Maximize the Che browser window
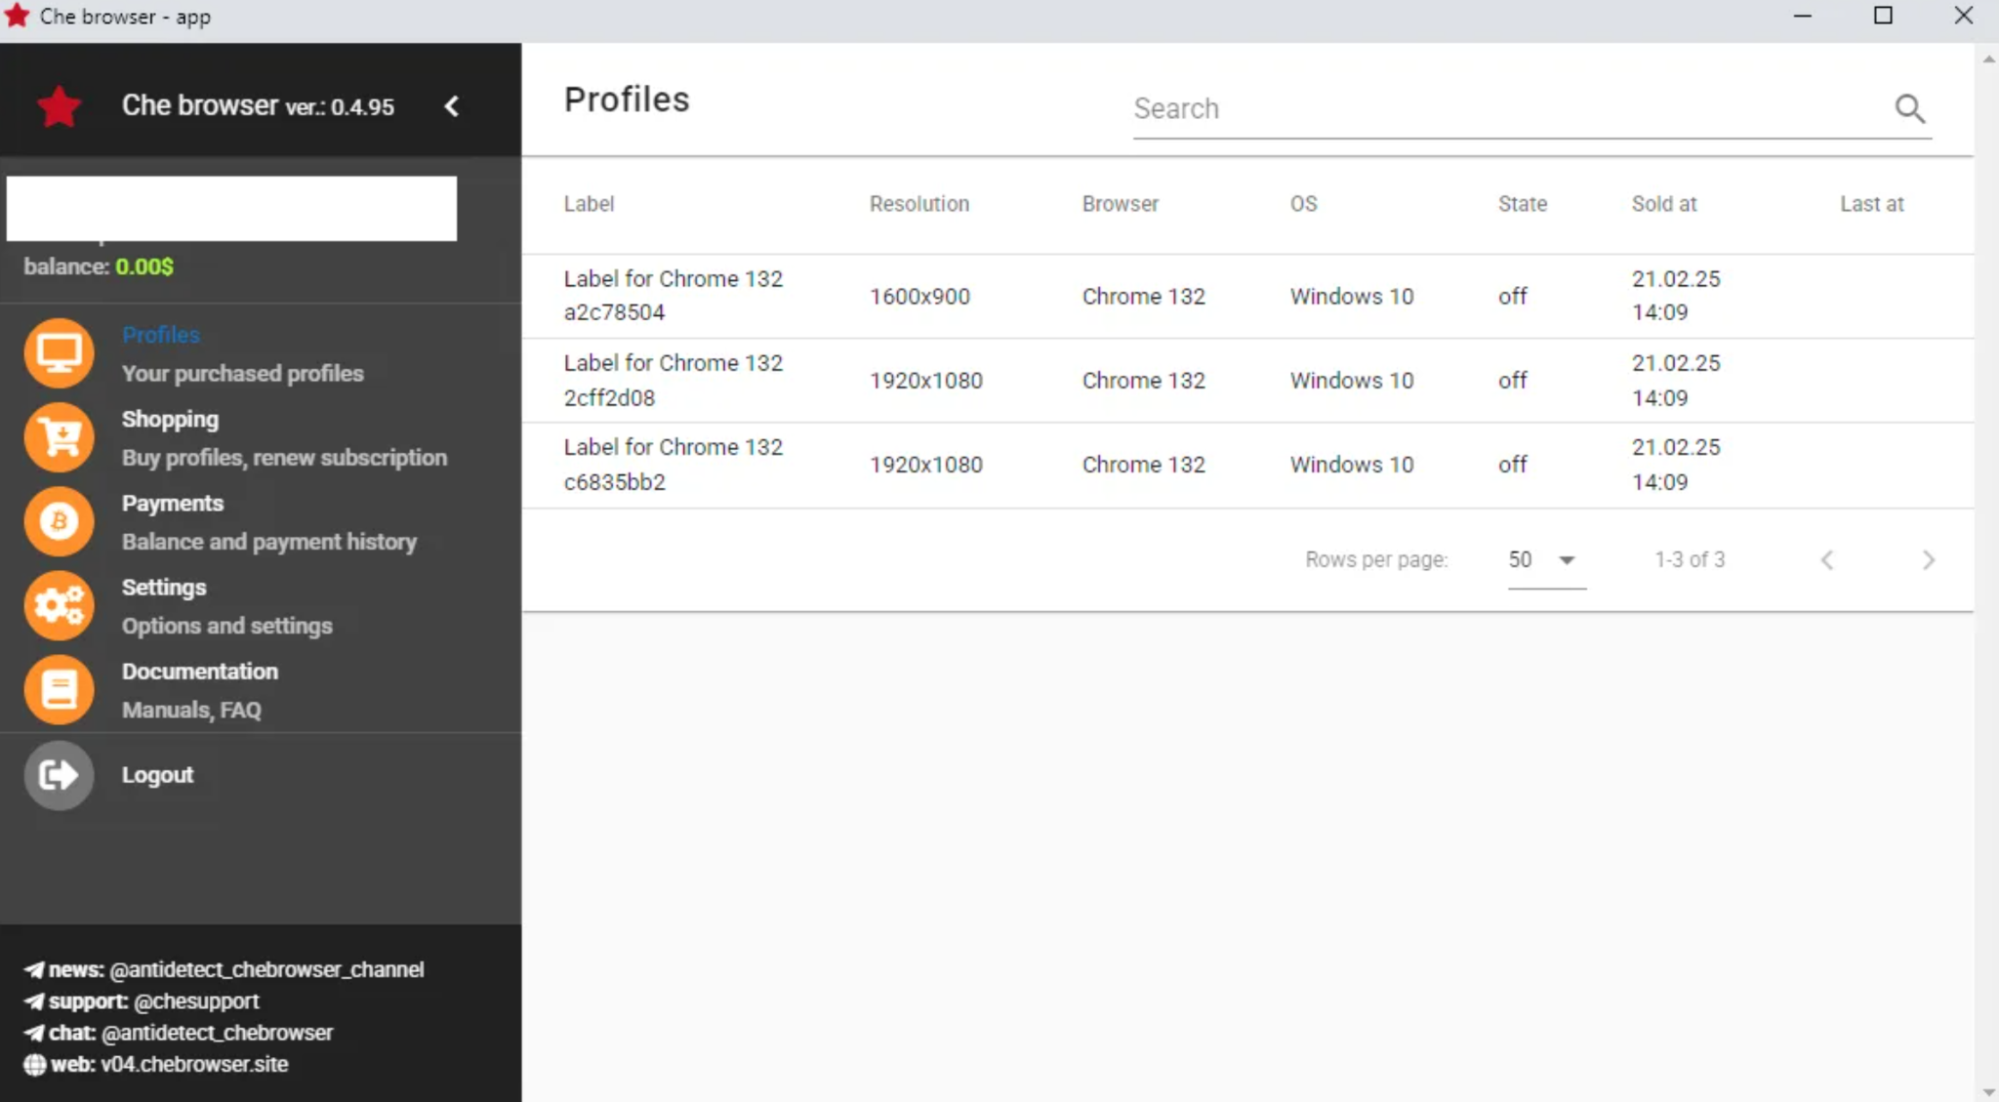The width and height of the screenshot is (1999, 1102). click(x=1883, y=16)
